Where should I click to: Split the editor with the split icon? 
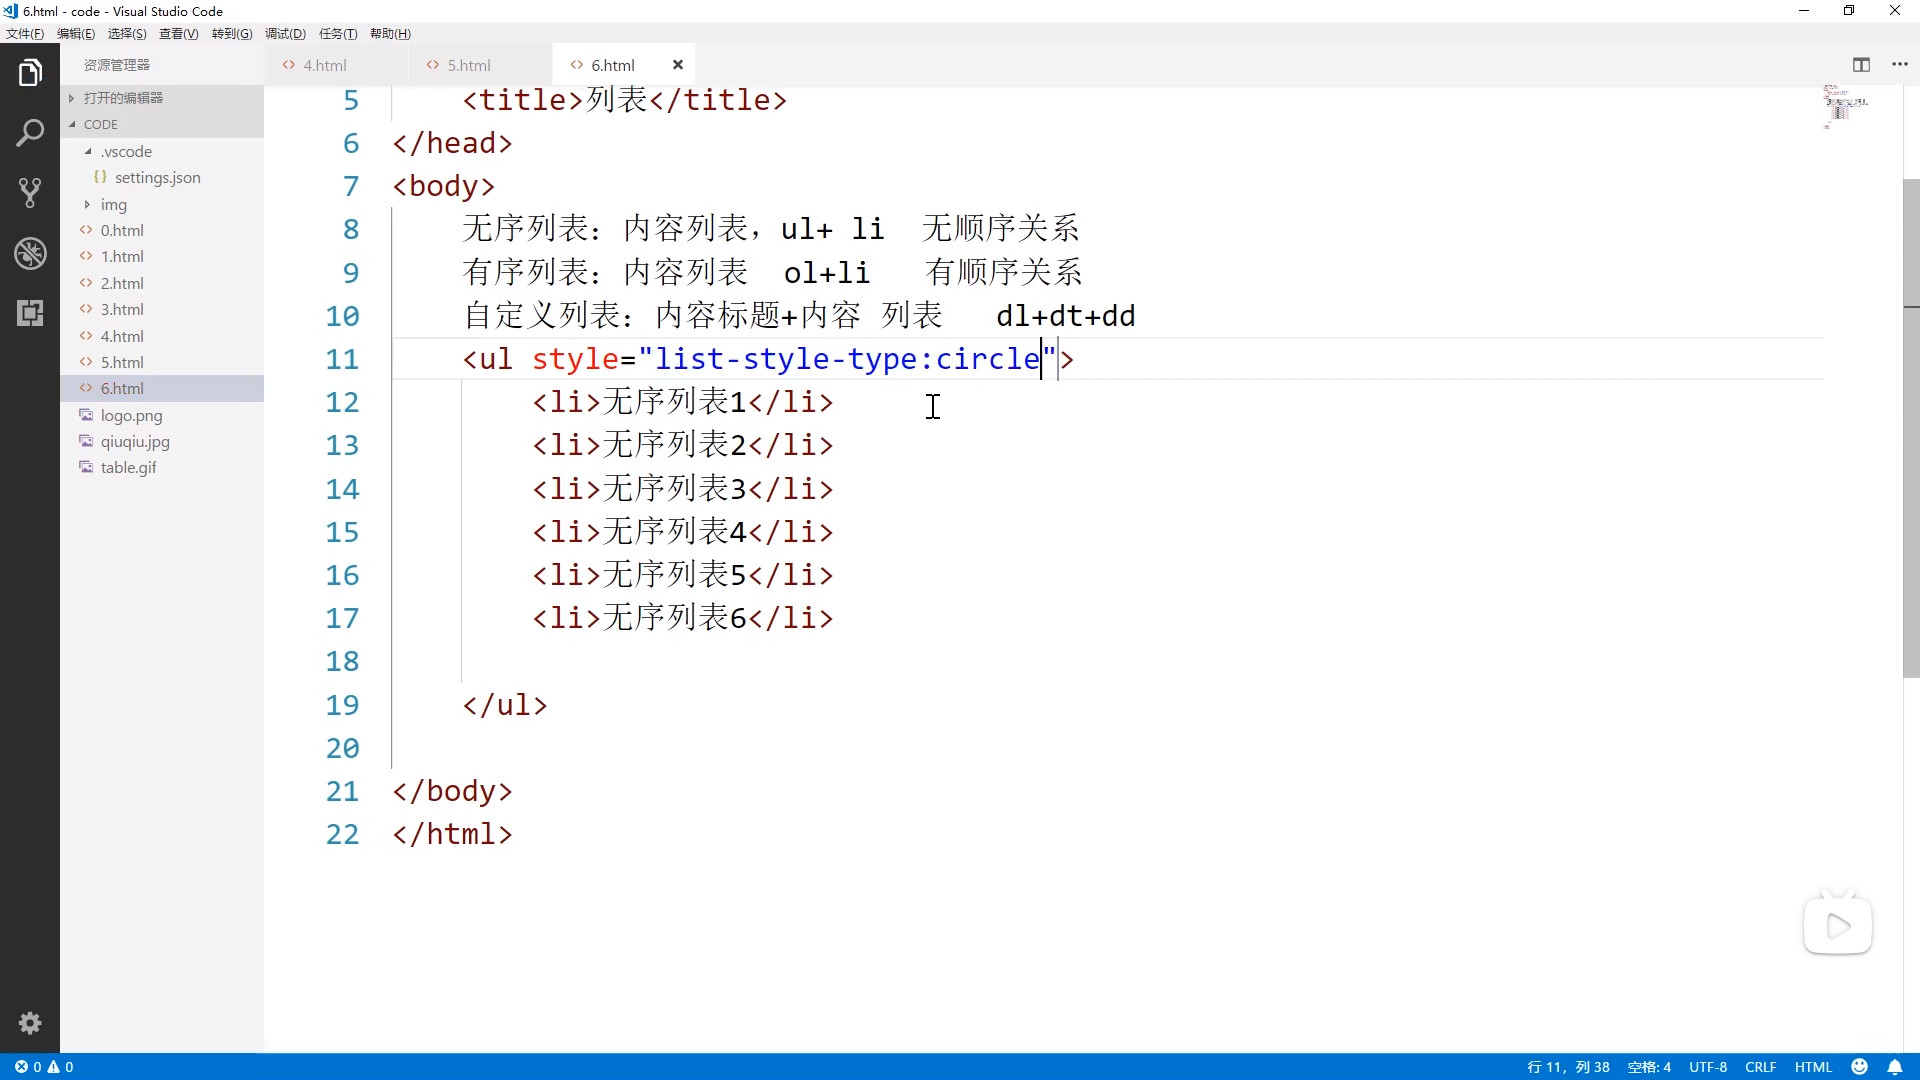pos(1861,65)
